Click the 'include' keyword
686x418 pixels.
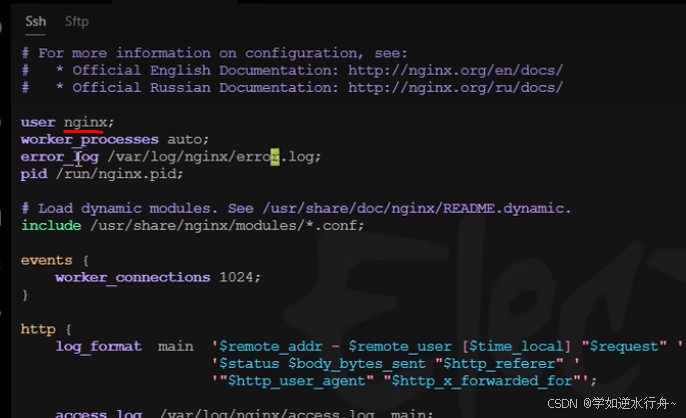[51, 225]
